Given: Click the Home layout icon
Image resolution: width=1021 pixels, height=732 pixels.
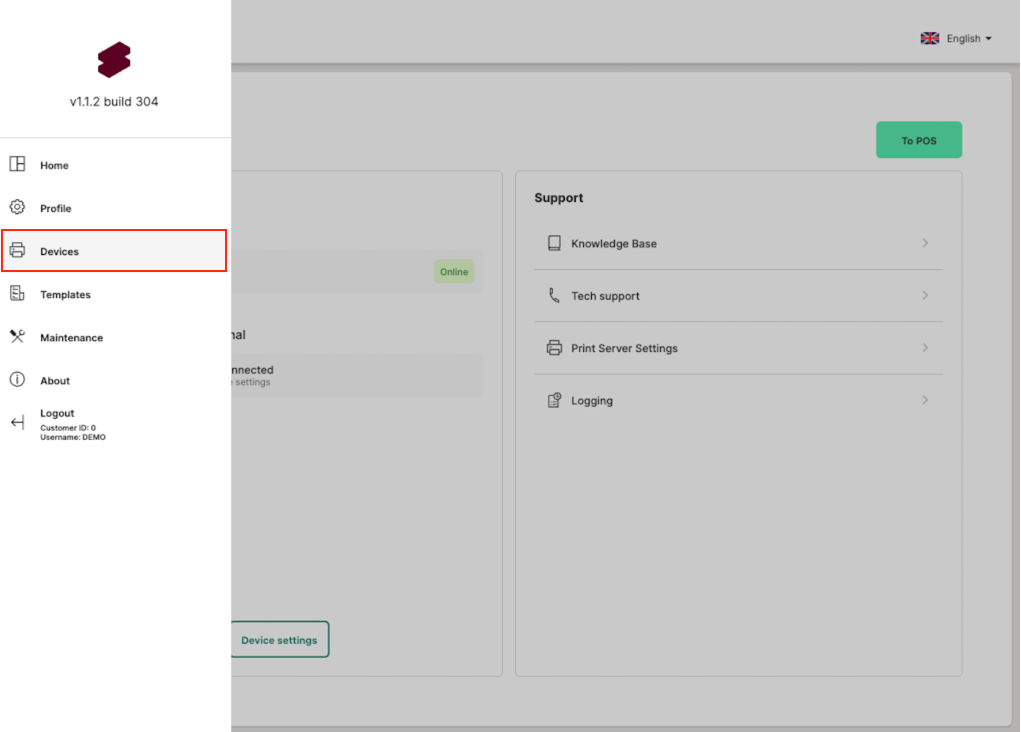Looking at the screenshot, I should (17, 165).
